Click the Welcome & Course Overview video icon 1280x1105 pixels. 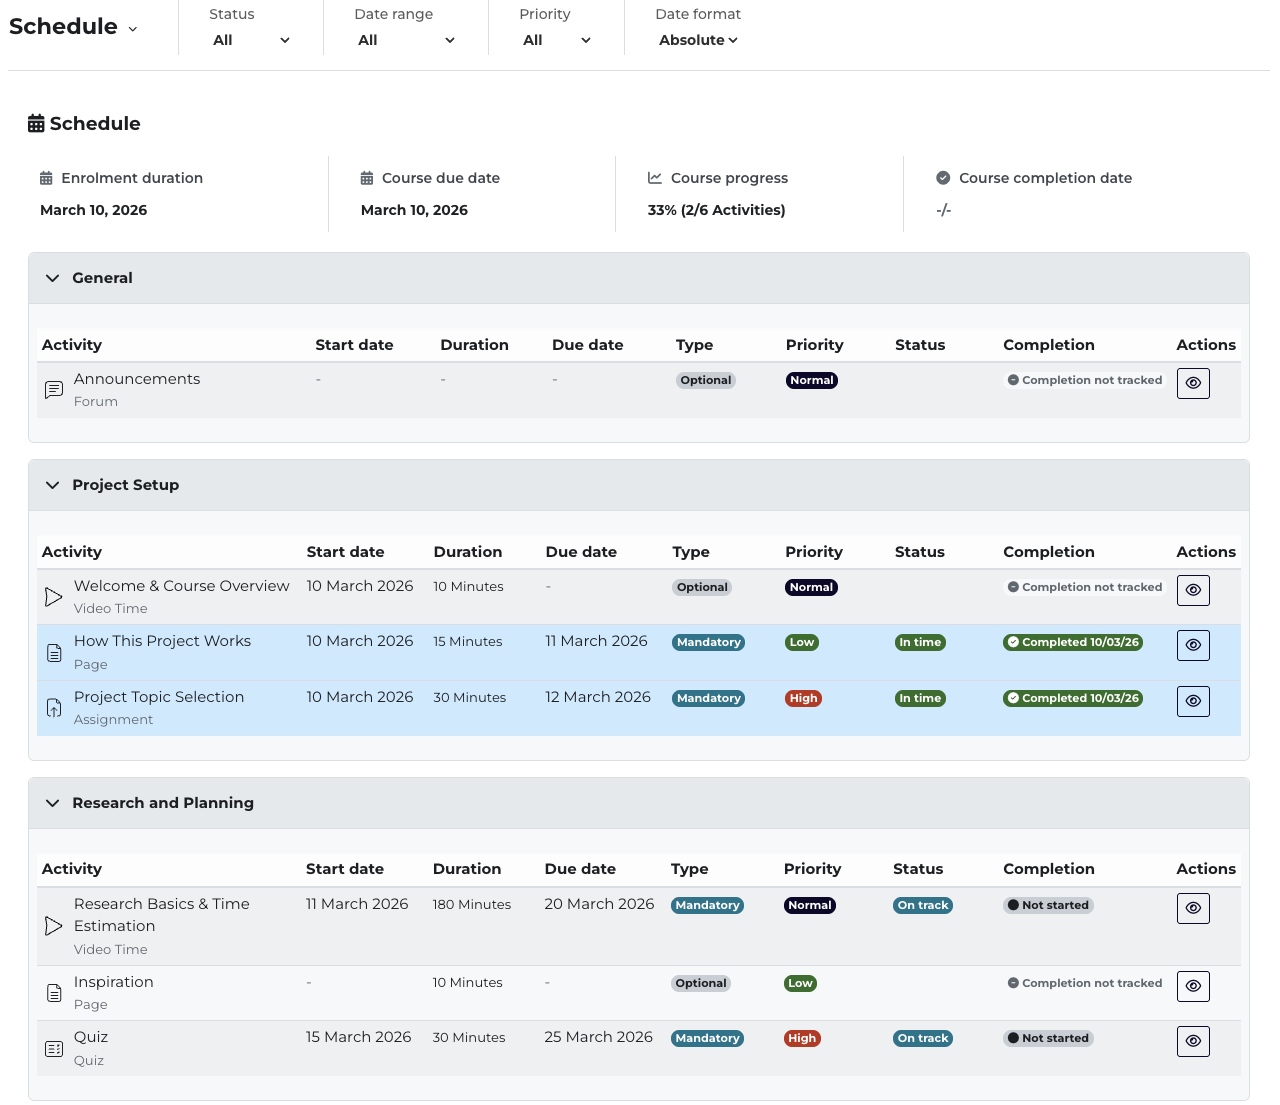54,597
